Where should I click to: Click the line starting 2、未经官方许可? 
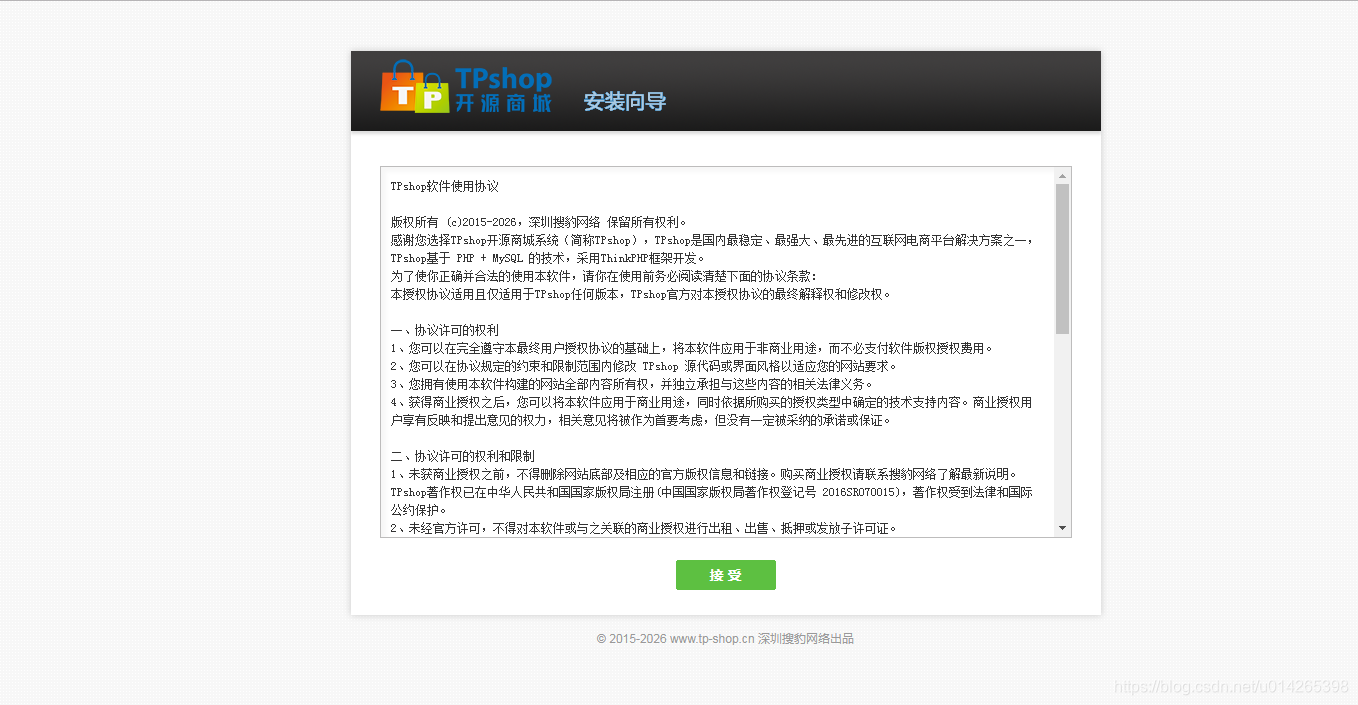pos(643,528)
